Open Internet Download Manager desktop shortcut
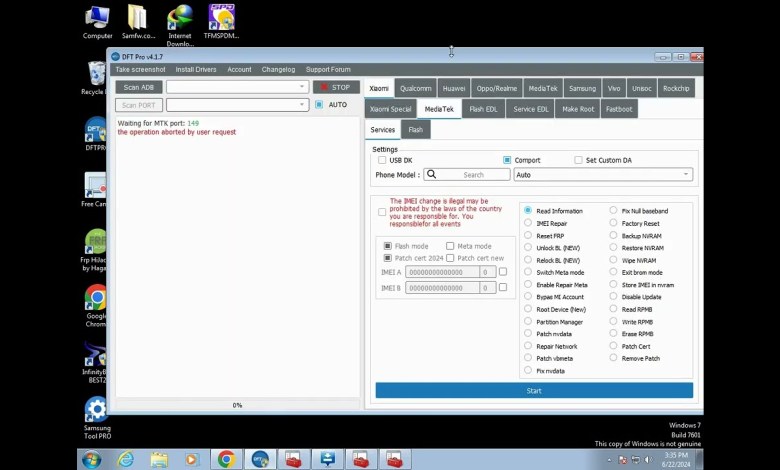Image resolution: width=780 pixels, height=470 pixels. tap(180, 18)
